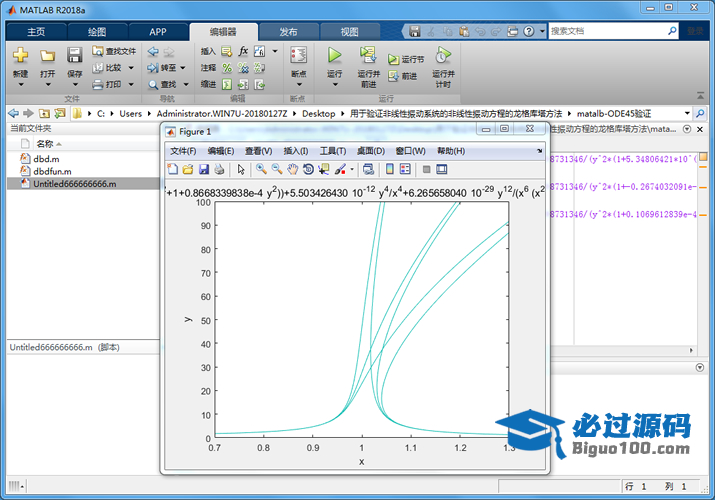Click the insert colorbar icon in Figure 1
The image size is (715, 500).
[390, 169]
